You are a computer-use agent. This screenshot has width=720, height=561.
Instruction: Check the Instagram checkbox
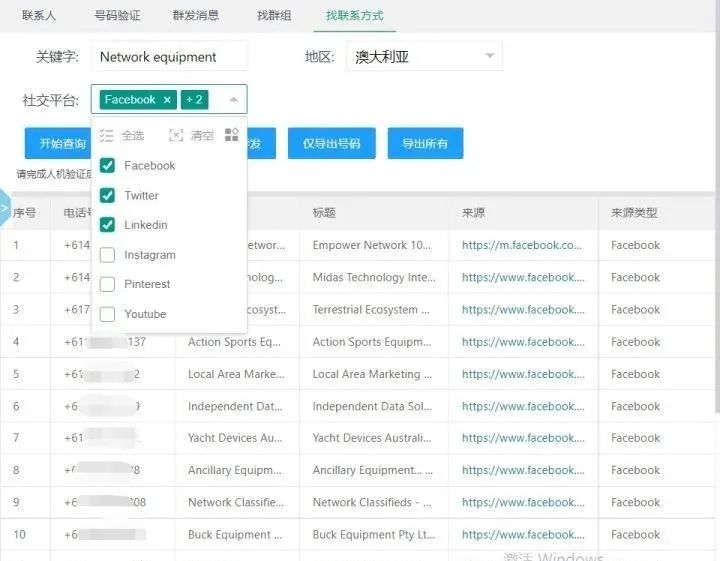[x=107, y=255]
